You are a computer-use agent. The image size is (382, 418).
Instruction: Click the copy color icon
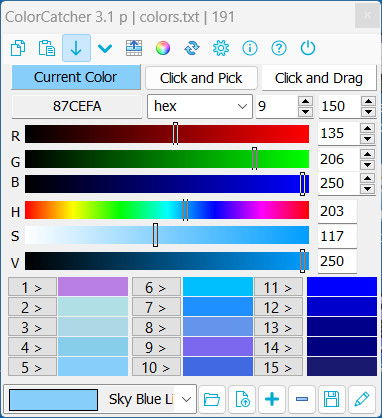tap(18, 48)
